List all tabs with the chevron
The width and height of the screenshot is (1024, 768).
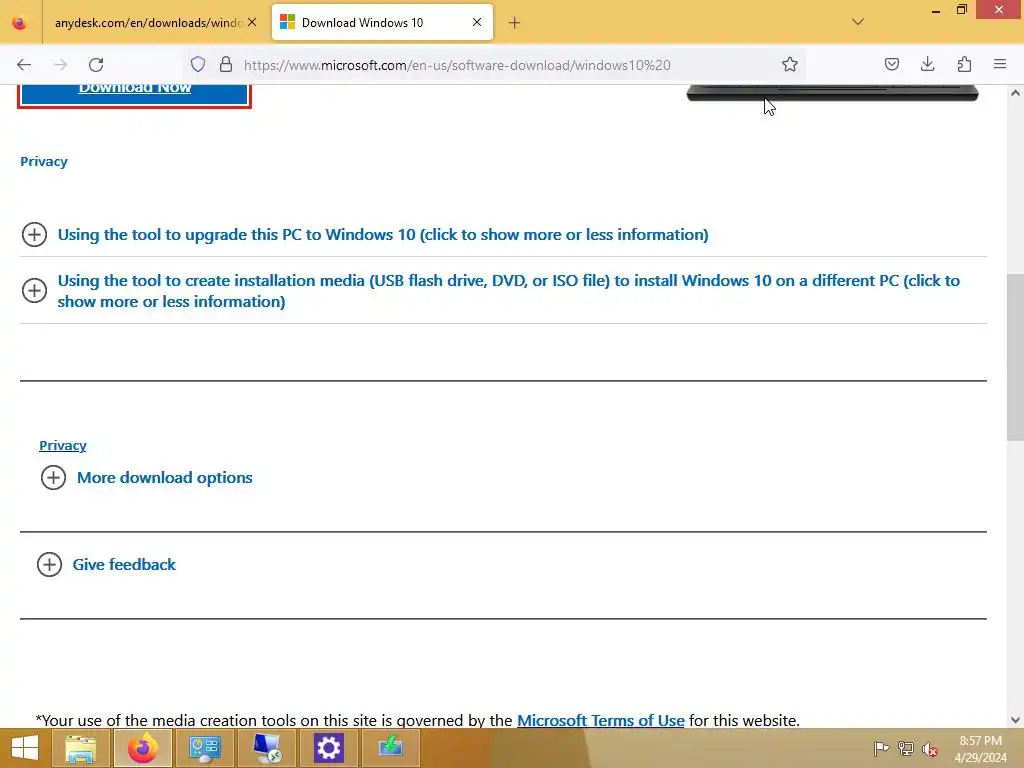[x=858, y=22]
